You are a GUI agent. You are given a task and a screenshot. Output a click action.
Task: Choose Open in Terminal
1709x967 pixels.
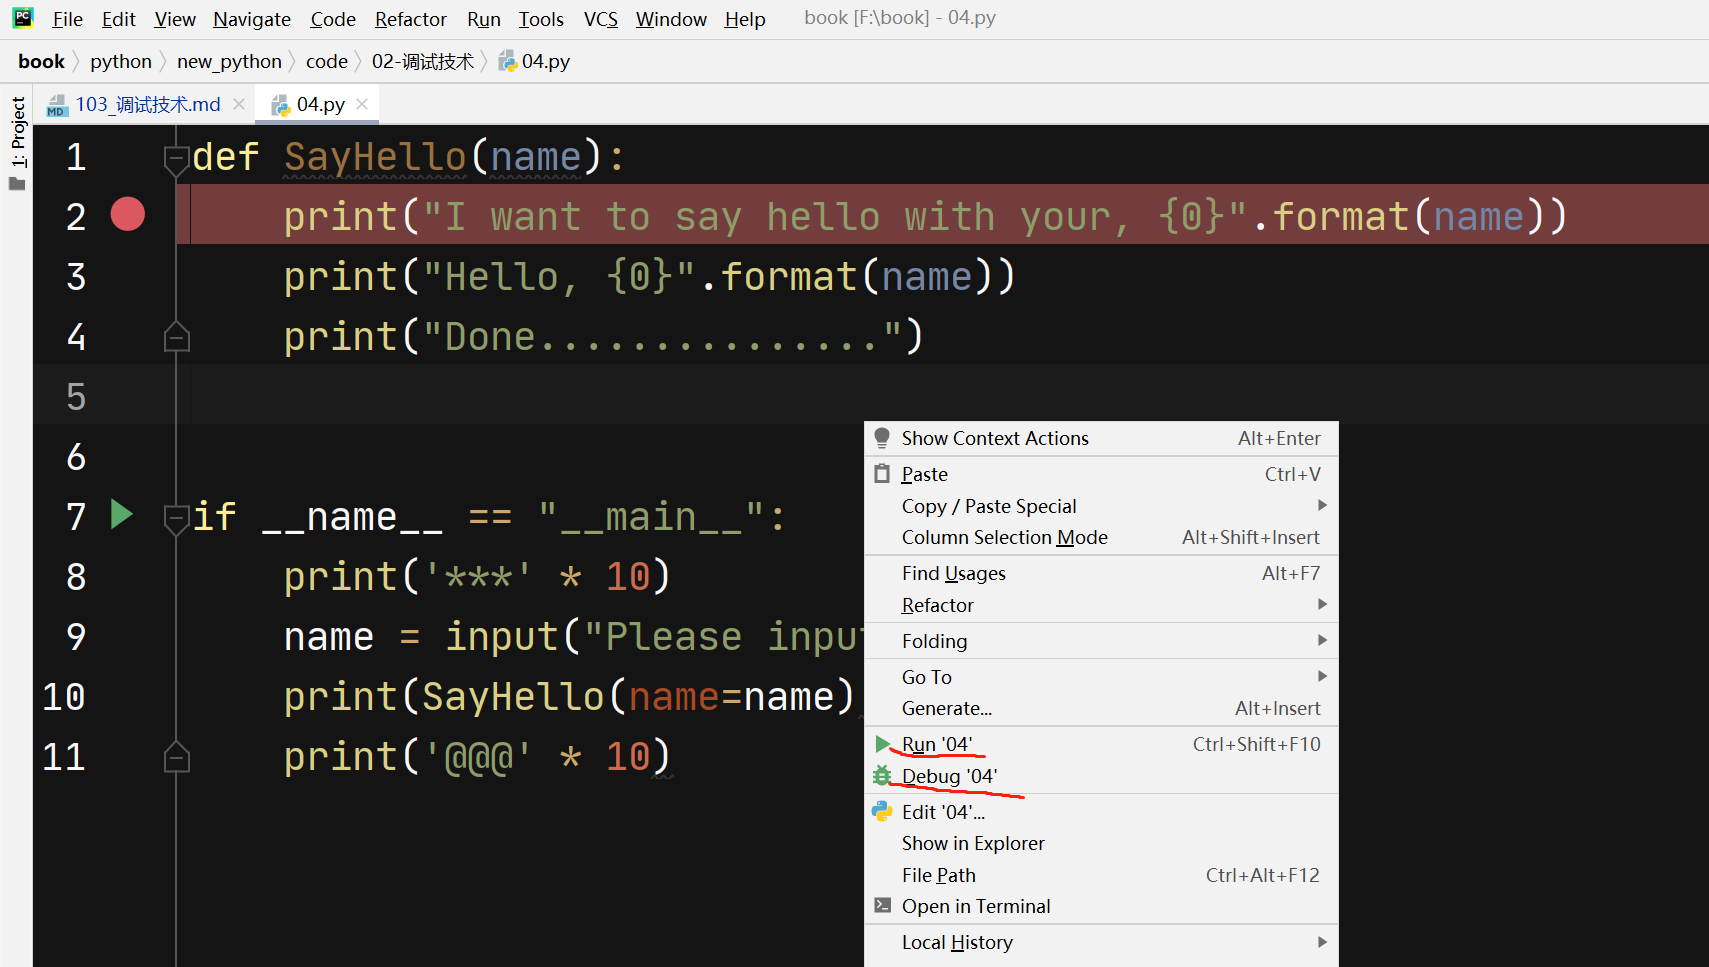(x=975, y=906)
